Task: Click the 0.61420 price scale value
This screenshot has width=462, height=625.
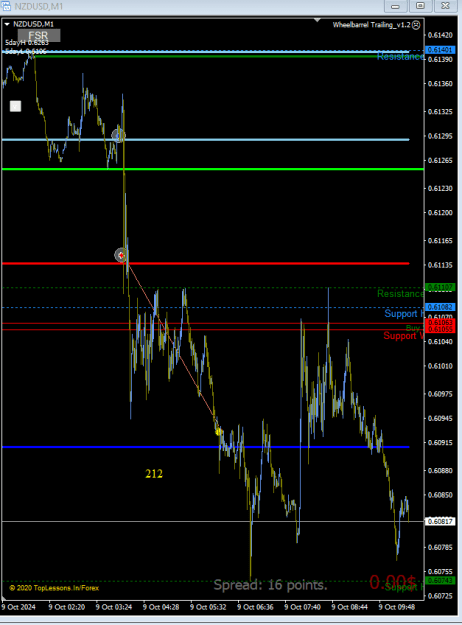Action: click(440, 35)
